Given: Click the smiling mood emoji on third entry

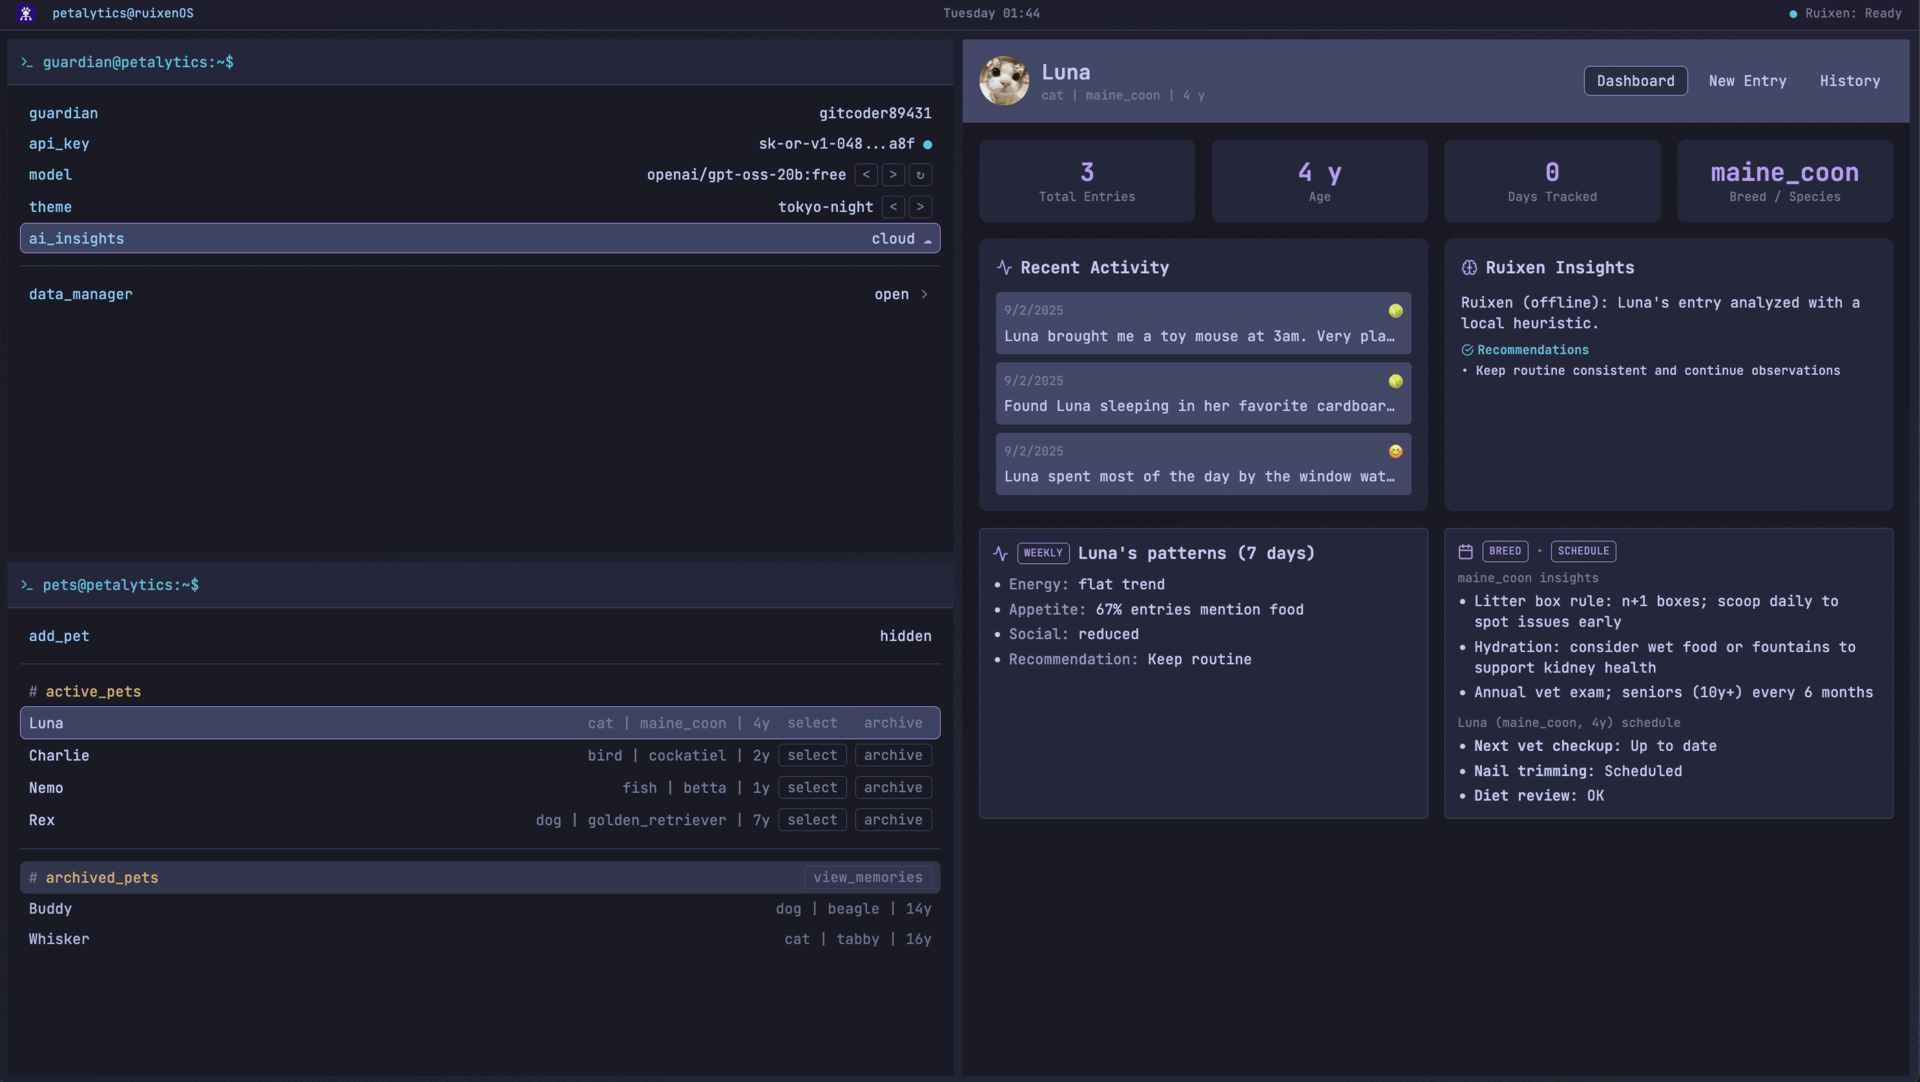Looking at the screenshot, I should click(x=1395, y=452).
